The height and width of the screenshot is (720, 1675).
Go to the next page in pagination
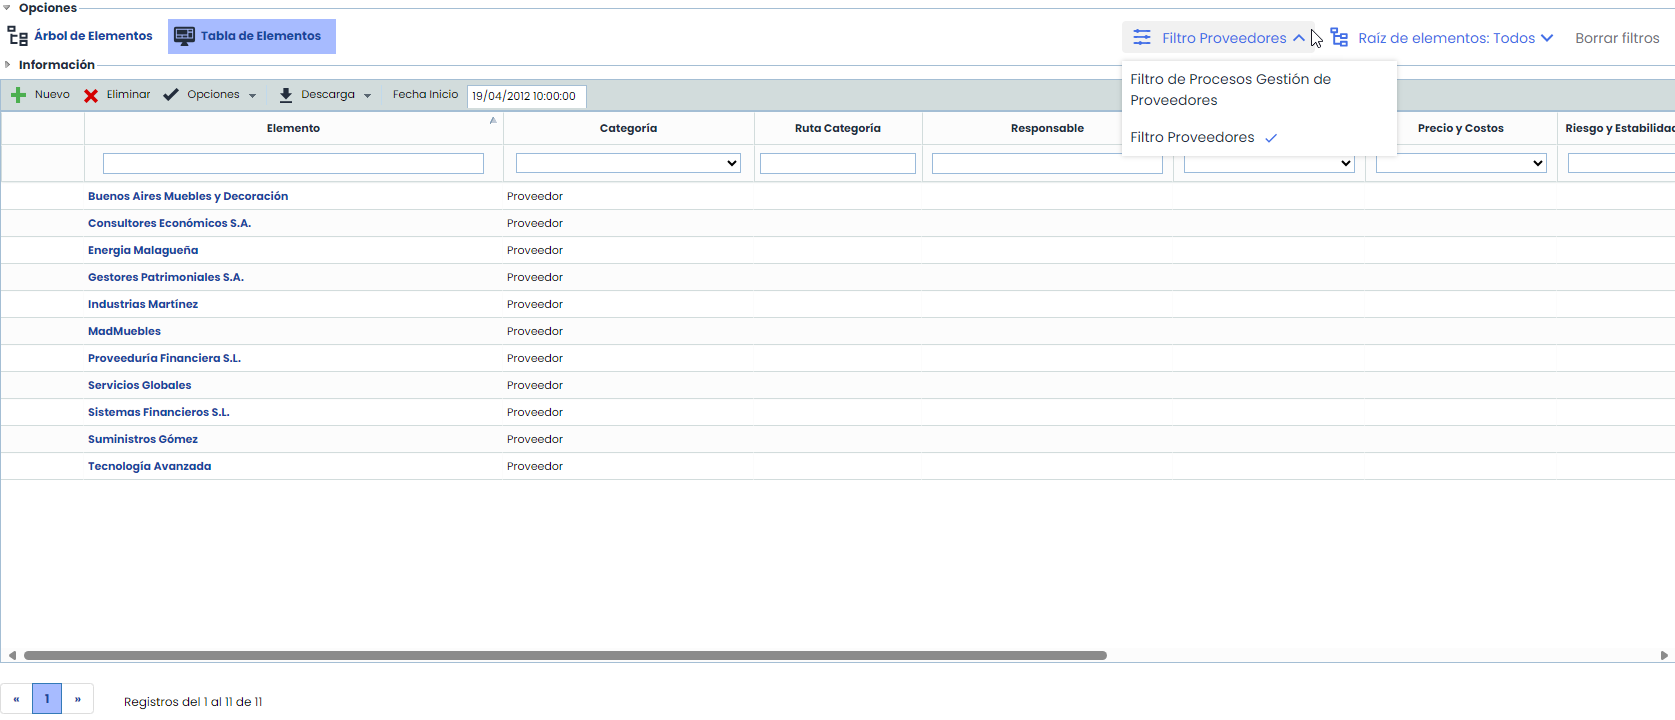point(78,699)
